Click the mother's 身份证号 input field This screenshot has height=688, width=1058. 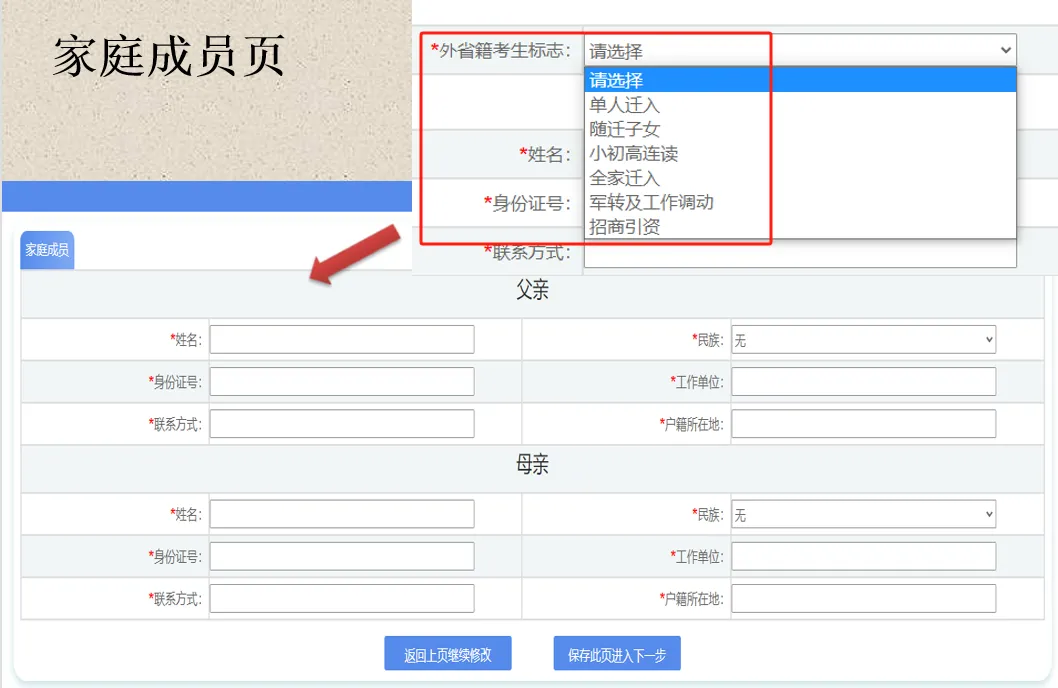tap(340, 555)
